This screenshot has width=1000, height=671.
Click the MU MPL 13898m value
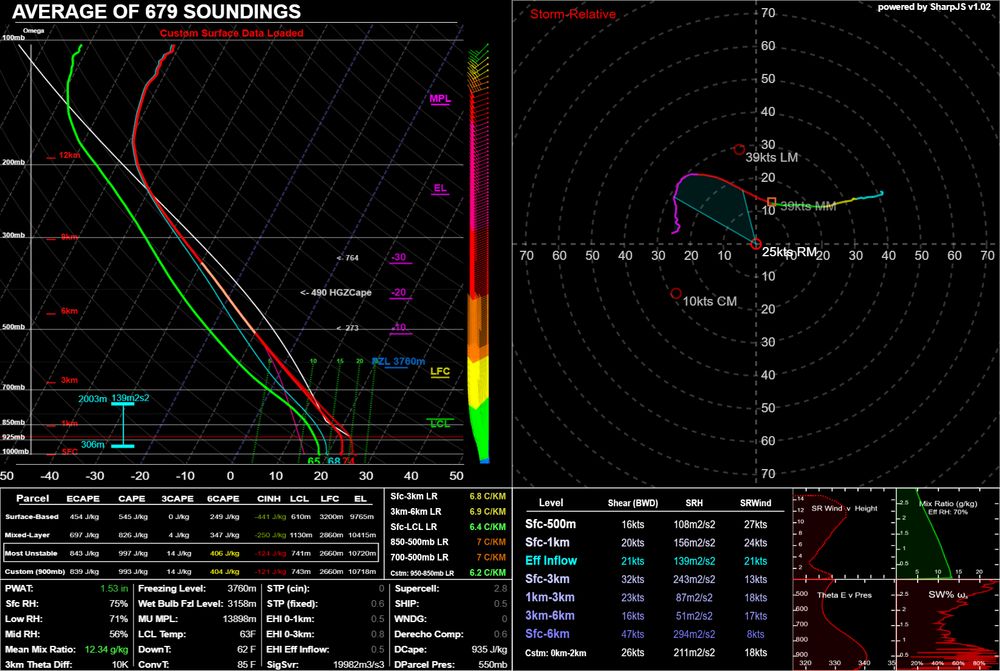[240, 619]
